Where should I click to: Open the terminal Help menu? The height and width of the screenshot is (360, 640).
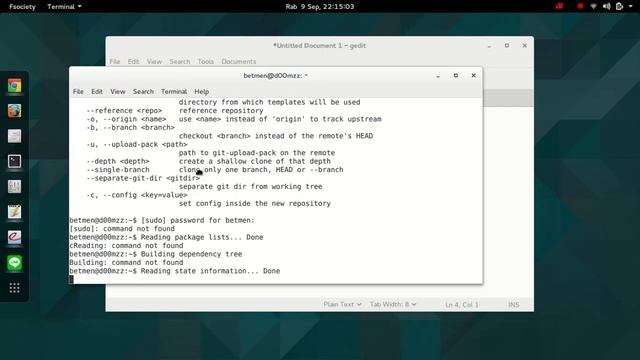(x=201, y=91)
